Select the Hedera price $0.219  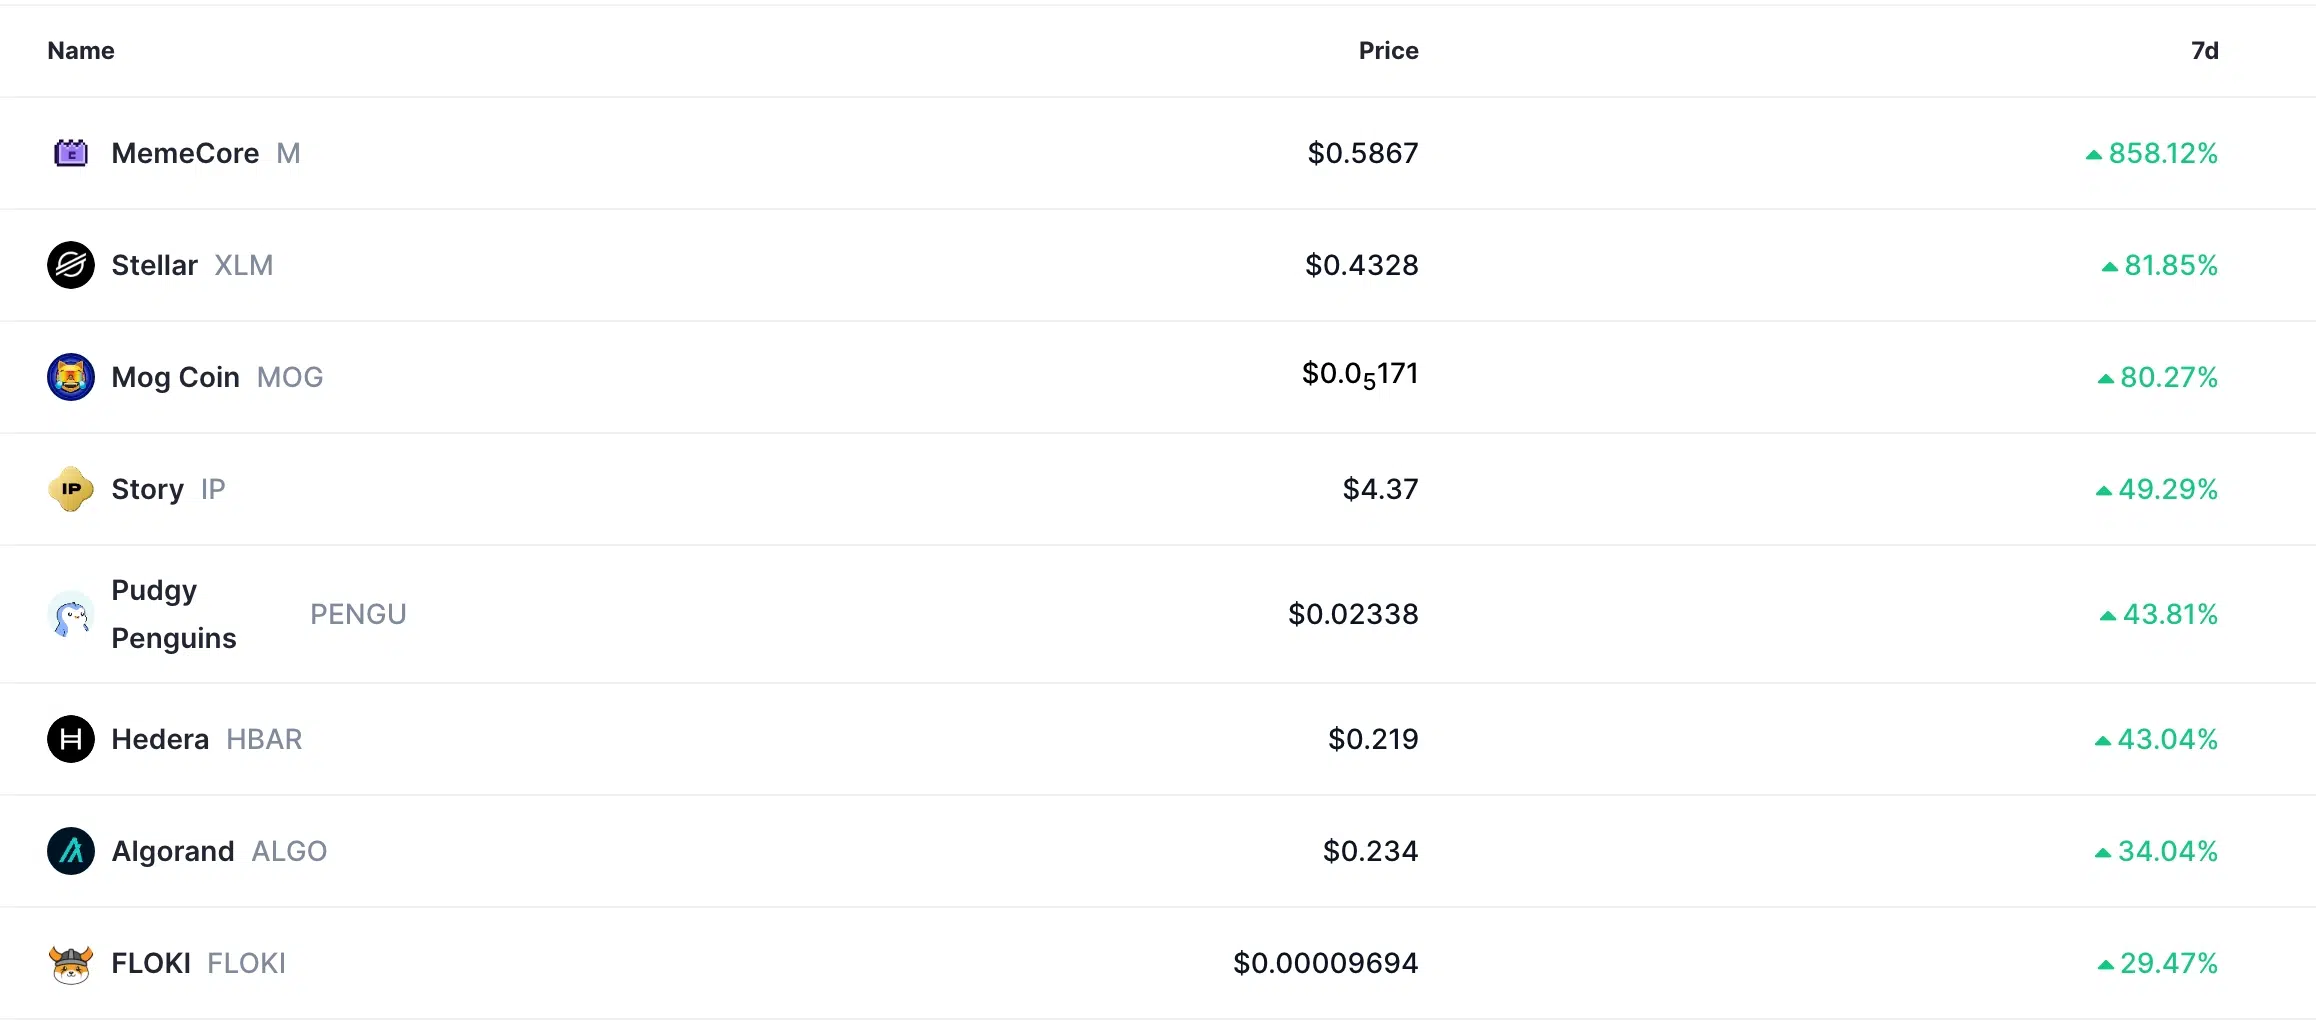pyautogui.click(x=1373, y=739)
